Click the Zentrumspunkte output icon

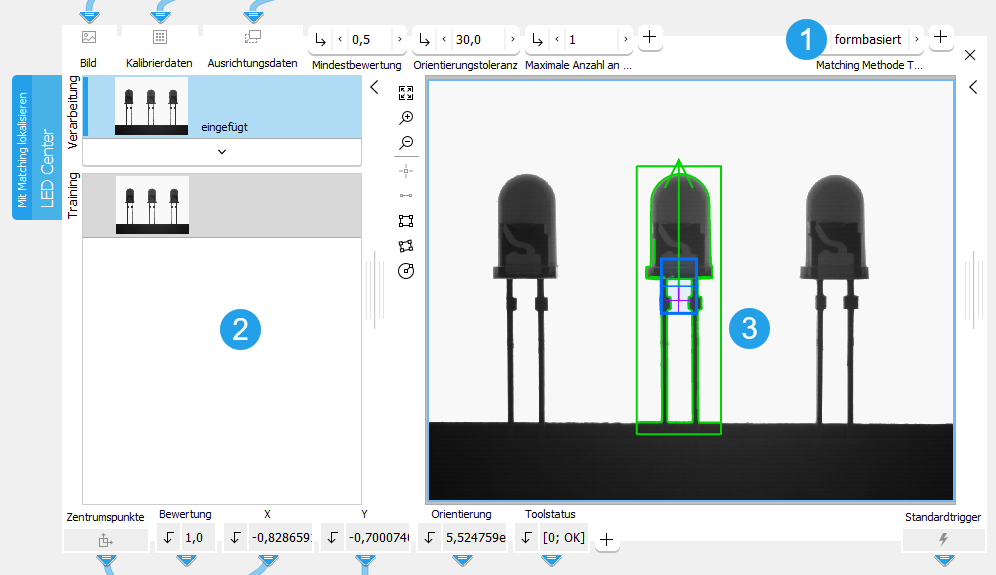(x=105, y=540)
